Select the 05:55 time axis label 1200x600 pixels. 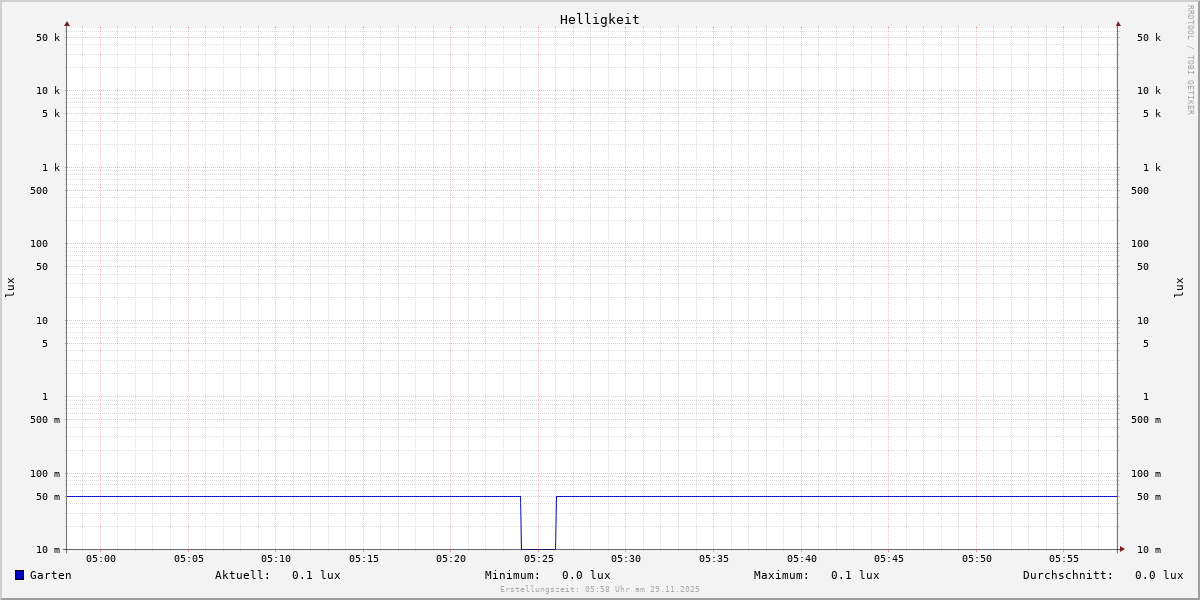(1064, 559)
